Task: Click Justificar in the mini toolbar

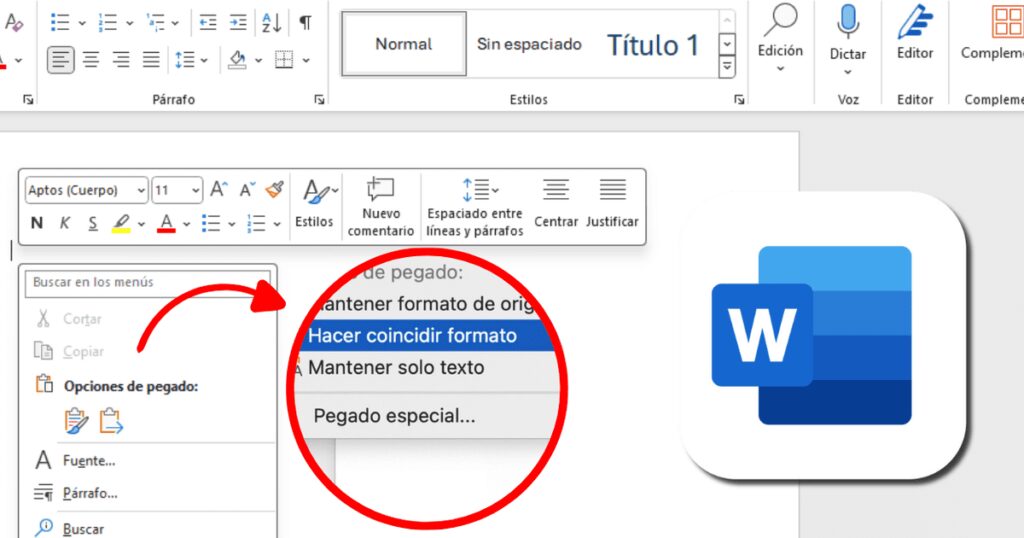Action: [x=612, y=204]
